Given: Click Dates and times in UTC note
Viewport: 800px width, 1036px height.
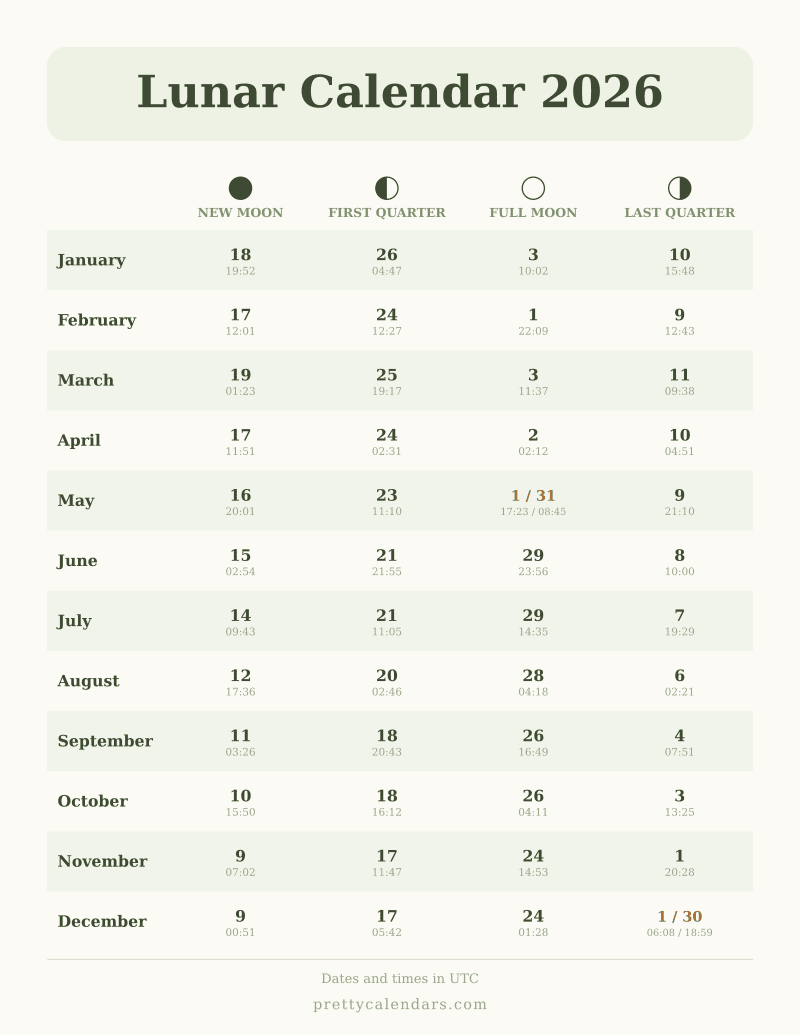Looking at the screenshot, I should (x=400, y=979).
